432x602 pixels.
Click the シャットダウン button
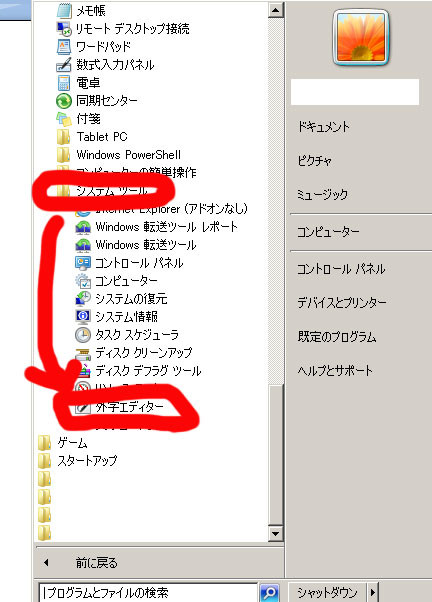click(328, 593)
